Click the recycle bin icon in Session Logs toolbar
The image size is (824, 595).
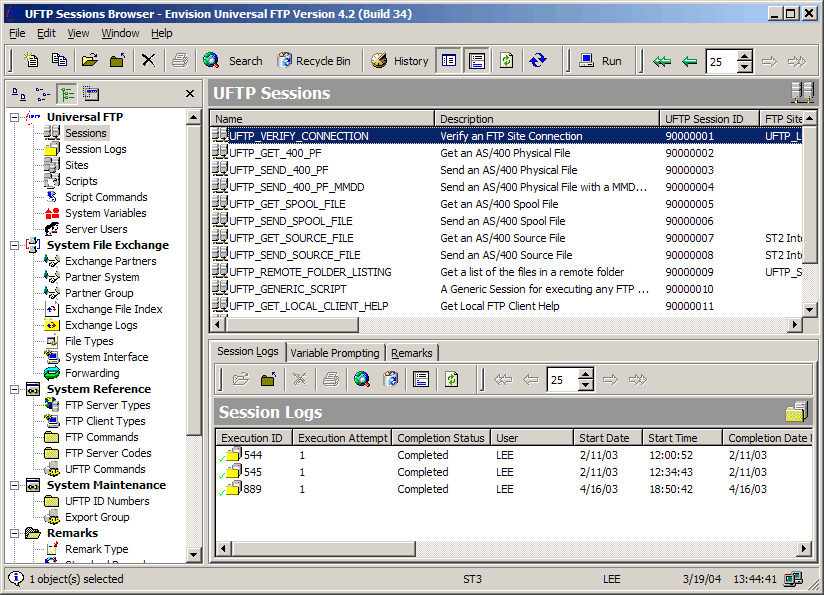click(x=390, y=379)
